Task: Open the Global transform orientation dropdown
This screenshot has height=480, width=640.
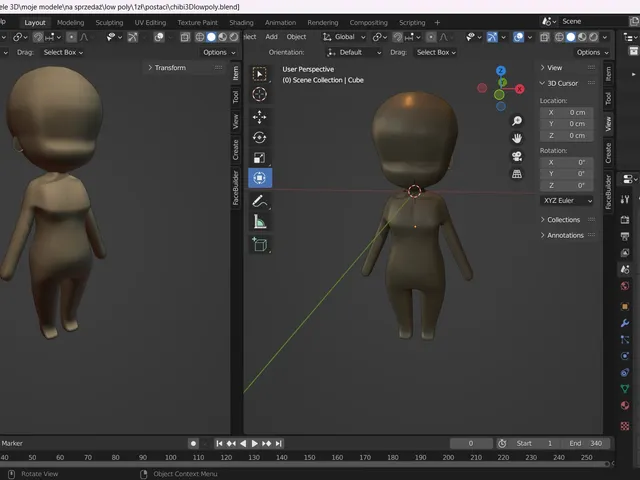Action: click(344, 37)
